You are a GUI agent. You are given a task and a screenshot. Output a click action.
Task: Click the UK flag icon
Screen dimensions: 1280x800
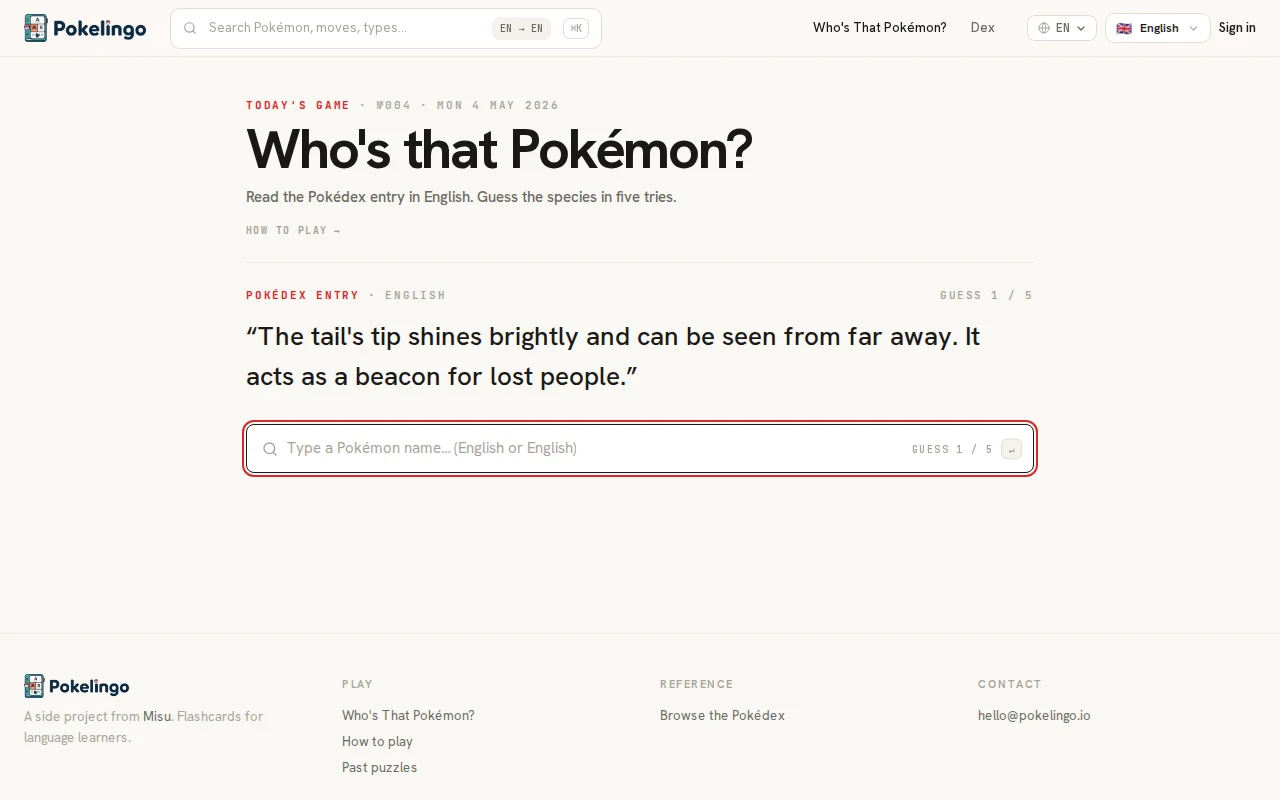1124,28
